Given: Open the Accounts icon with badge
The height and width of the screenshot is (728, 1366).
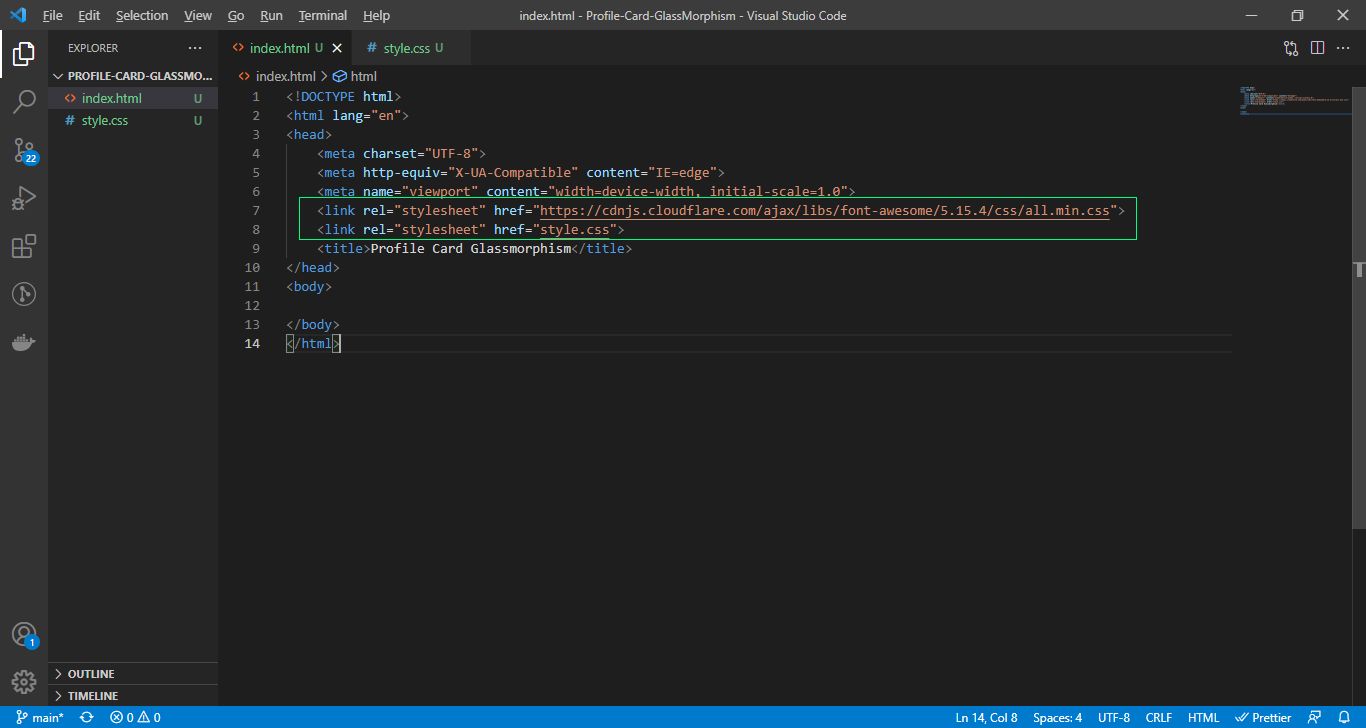Looking at the screenshot, I should (24, 635).
